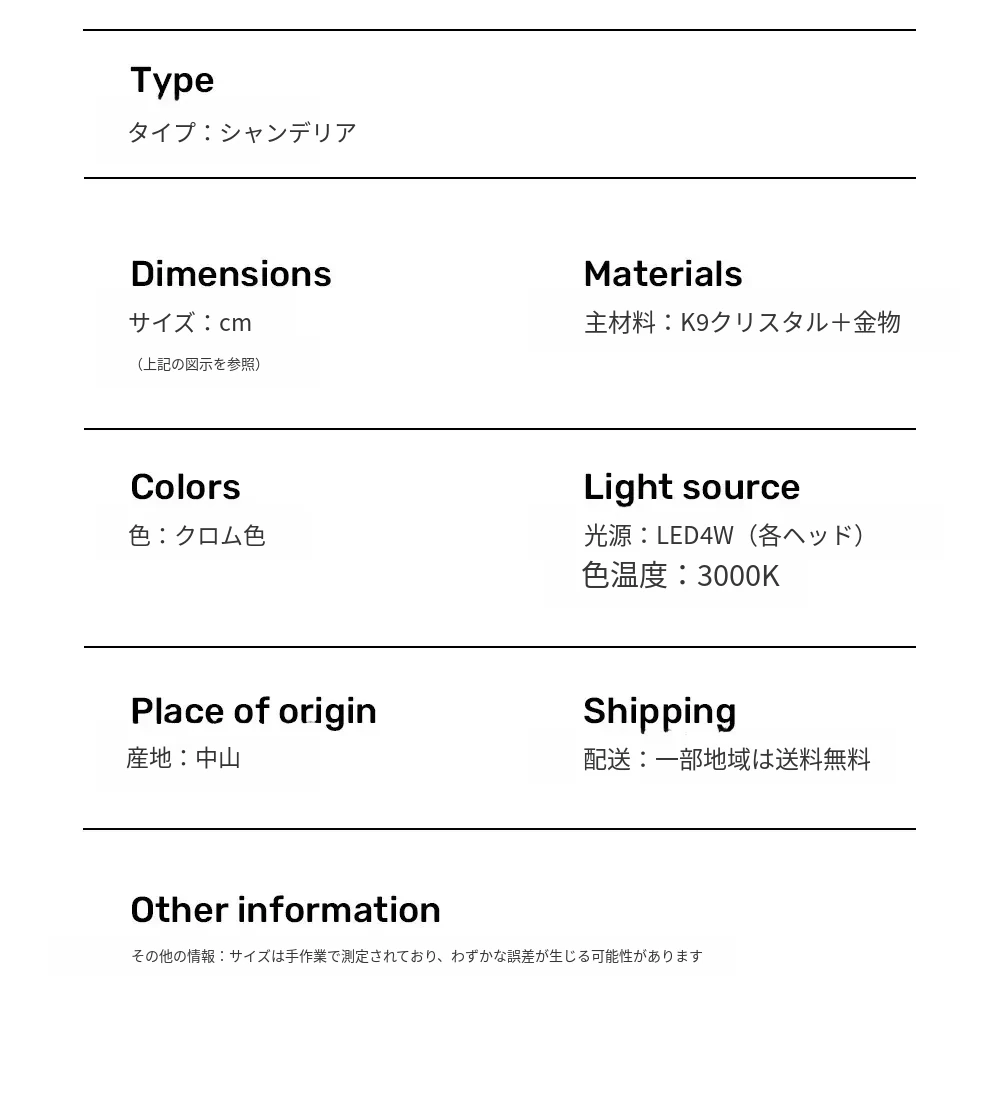1000x1098 pixels.
Task: Select the 主材料：K9クリスタル＋金物 text
Action: pyautogui.click(x=742, y=322)
